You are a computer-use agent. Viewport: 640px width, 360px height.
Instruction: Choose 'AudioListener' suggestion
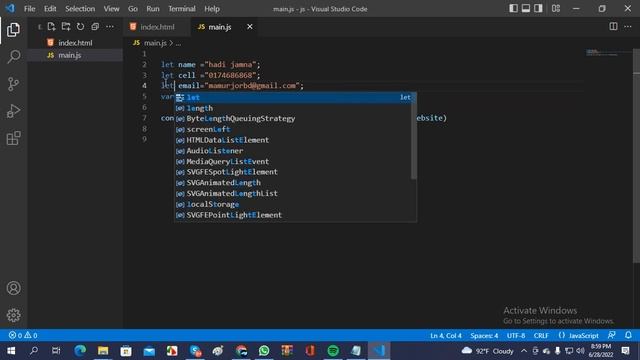[293, 151]
